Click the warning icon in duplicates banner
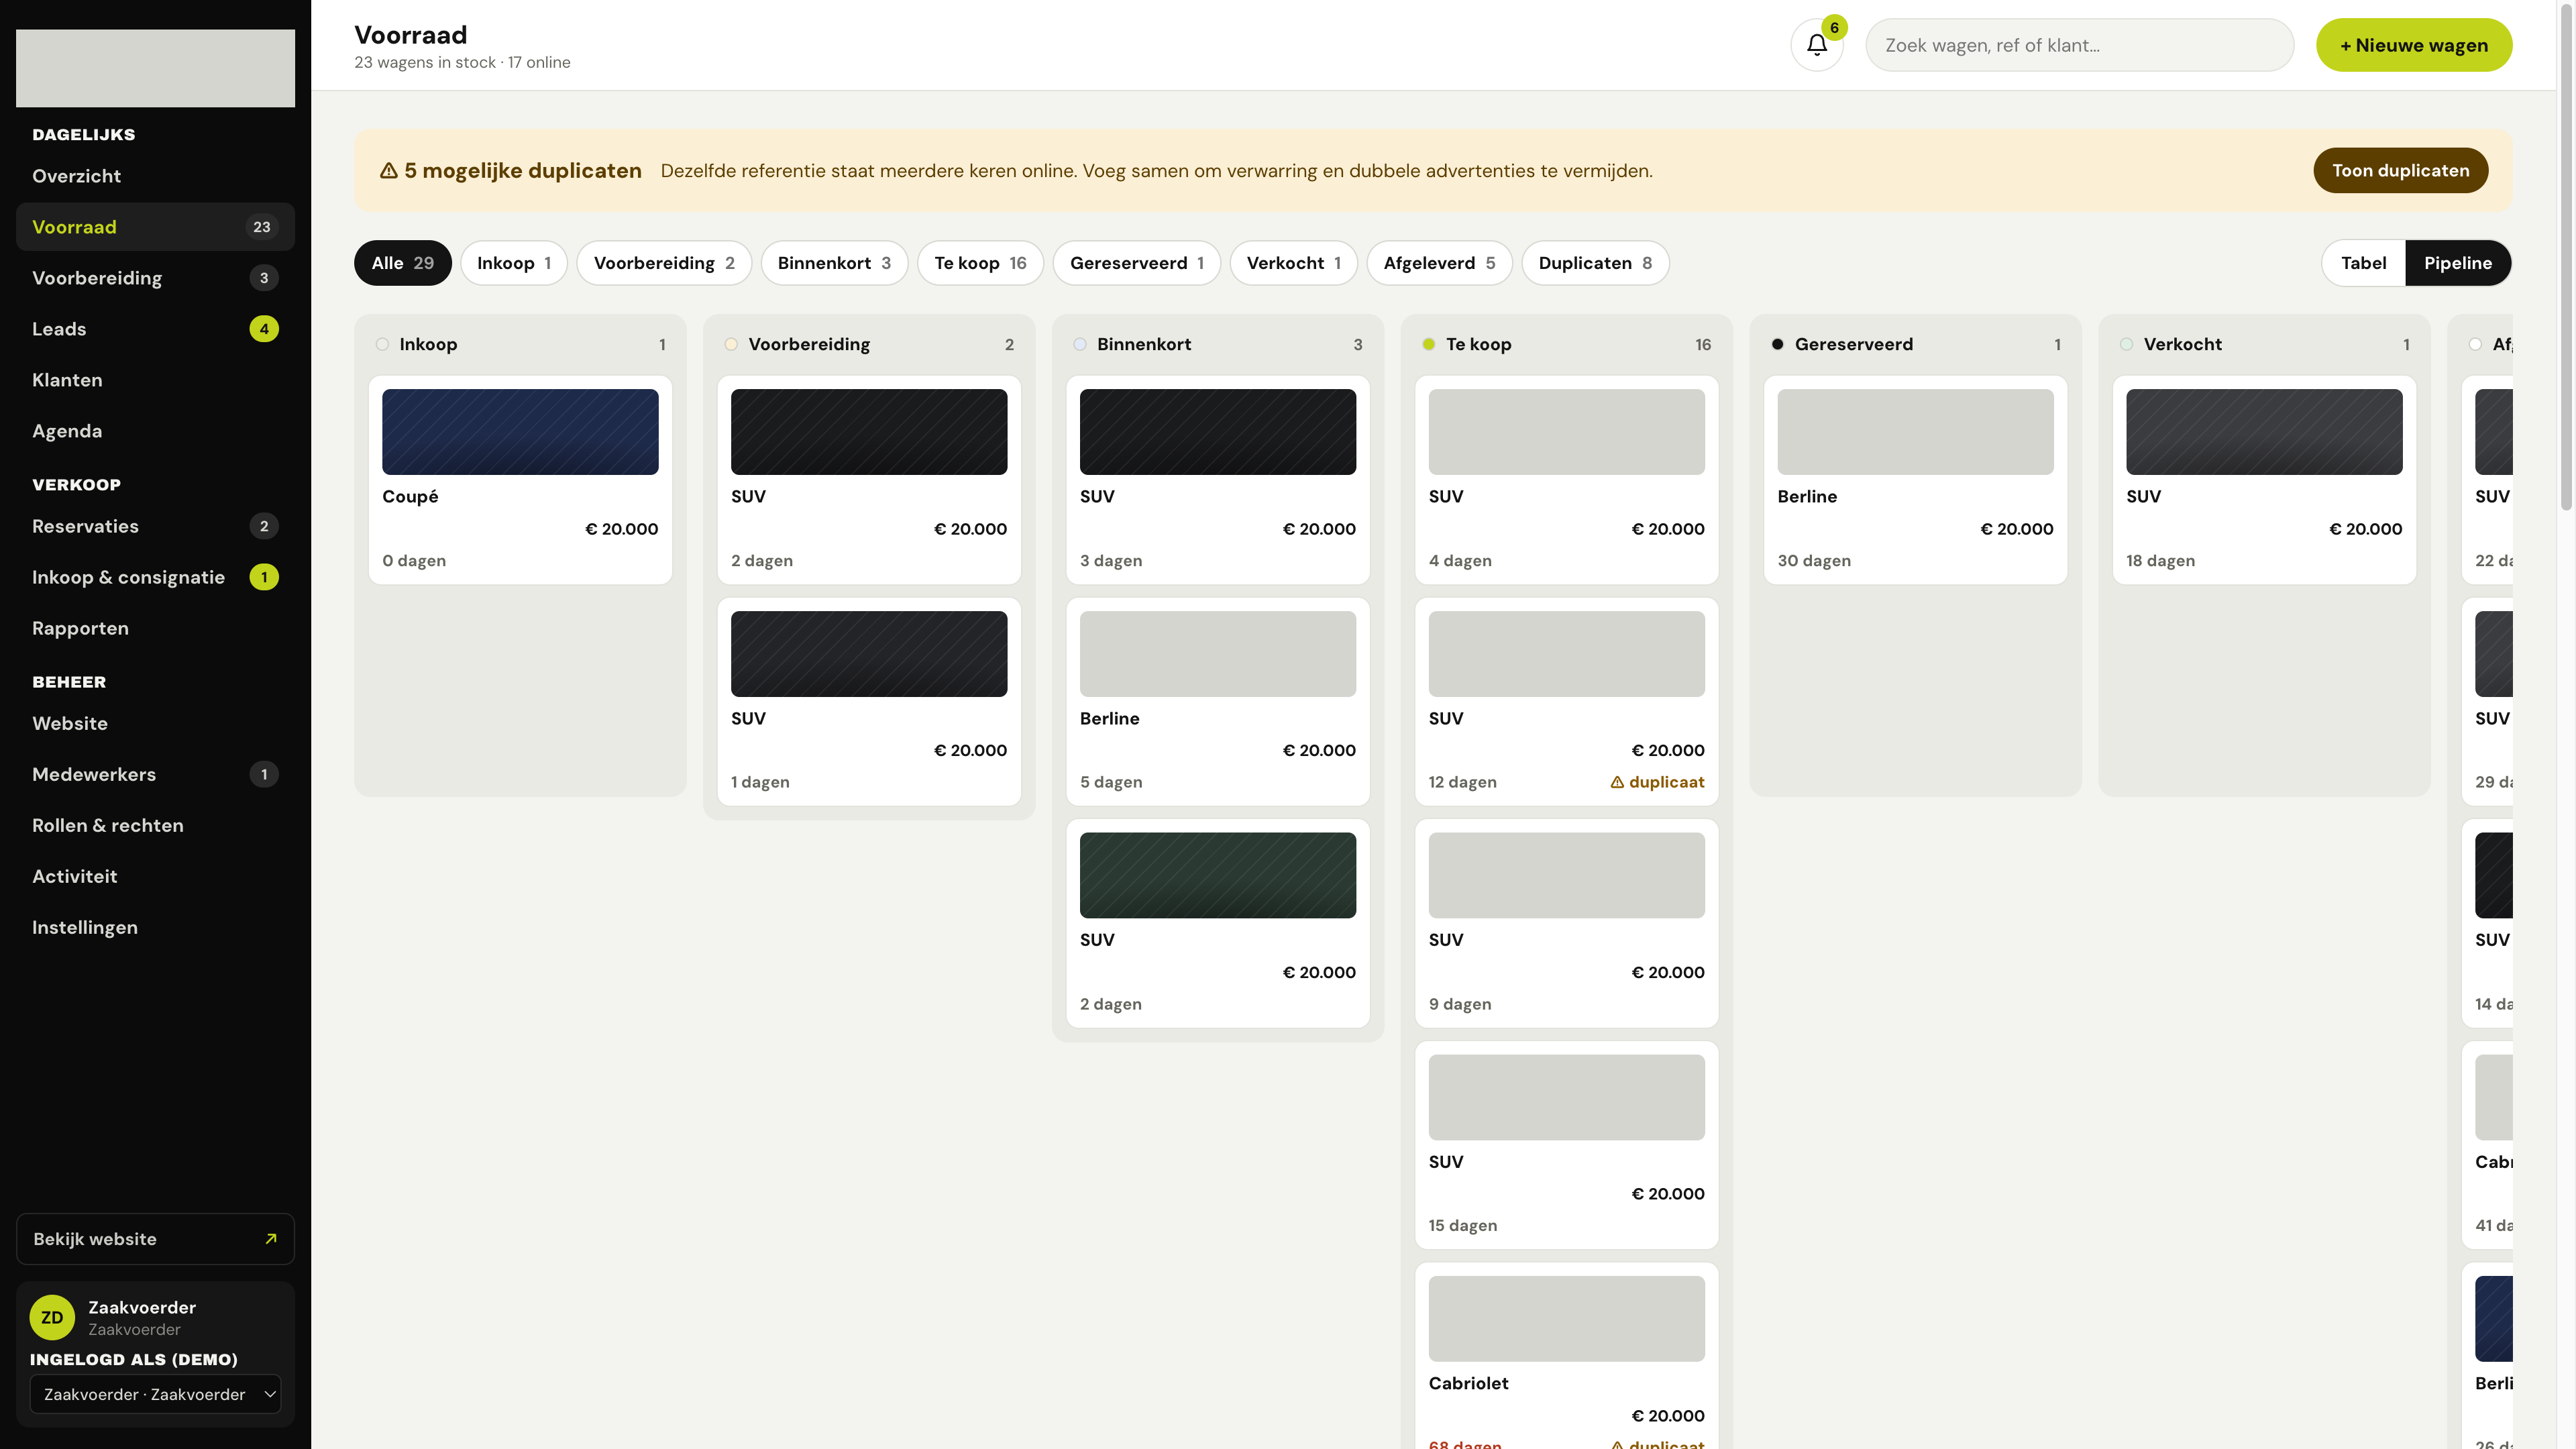The width and height of the screenshot is (2576, 1449). (x=389, y=171)
